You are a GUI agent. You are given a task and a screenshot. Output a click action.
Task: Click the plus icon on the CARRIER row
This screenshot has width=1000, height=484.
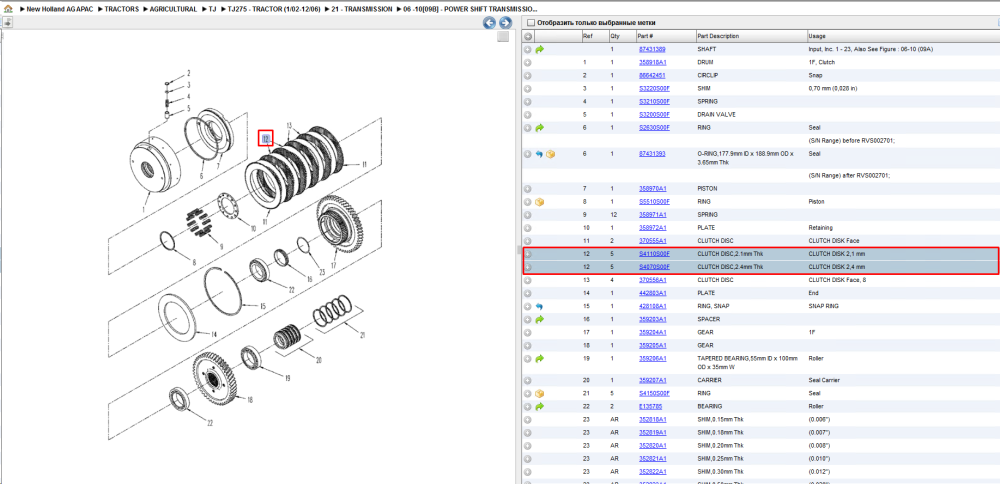pos(528,380)
